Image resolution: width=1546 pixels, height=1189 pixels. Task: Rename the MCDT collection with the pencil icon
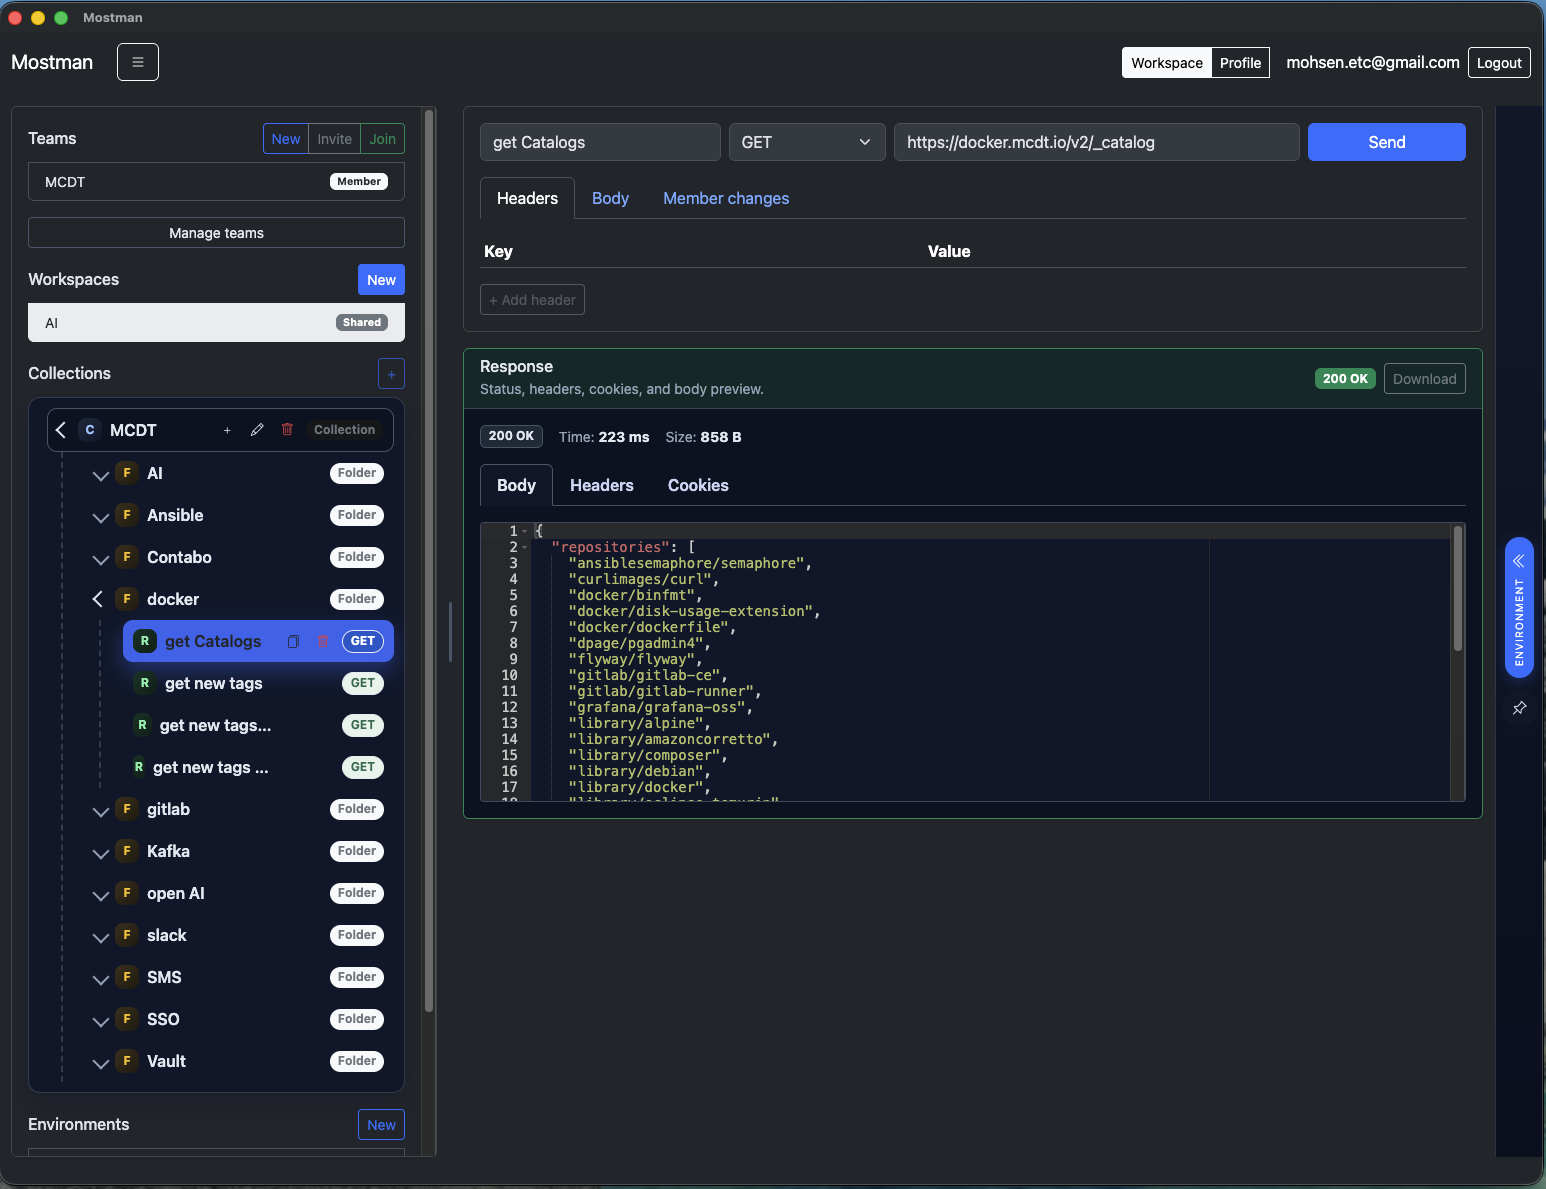point(257,429)
